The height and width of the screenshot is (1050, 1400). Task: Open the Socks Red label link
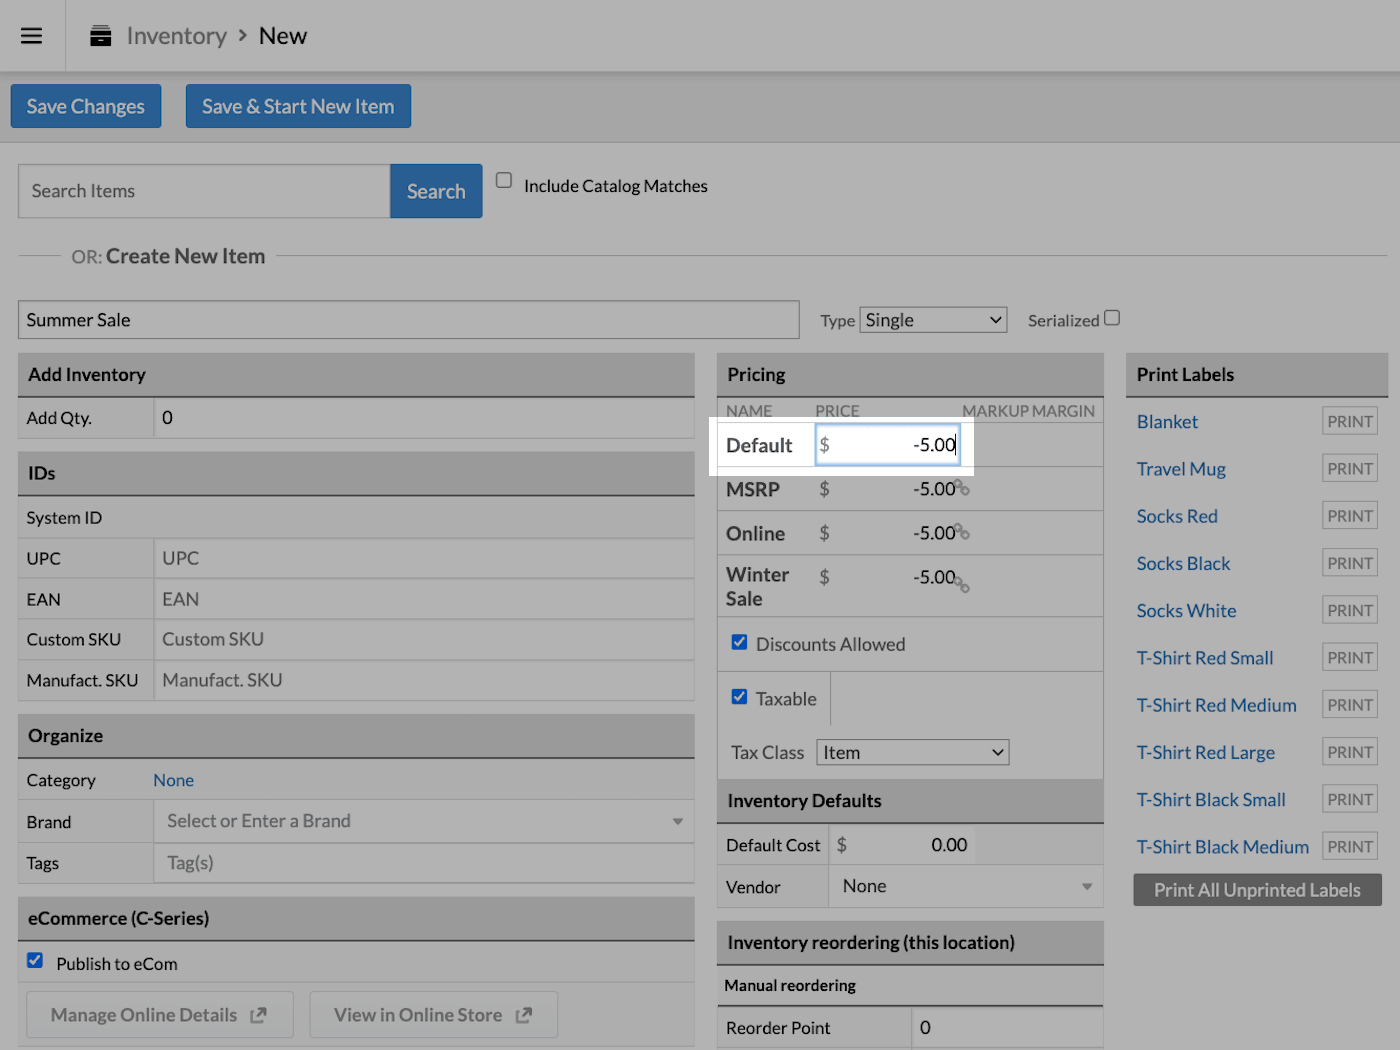pyautogui.click(x=1177, y=516)
